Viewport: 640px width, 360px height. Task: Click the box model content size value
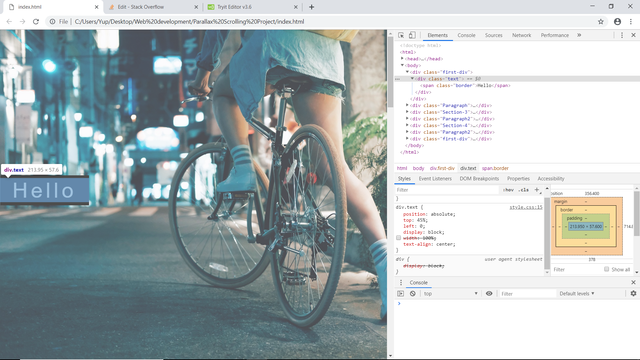pyautogui.click(x=586, y=227)
